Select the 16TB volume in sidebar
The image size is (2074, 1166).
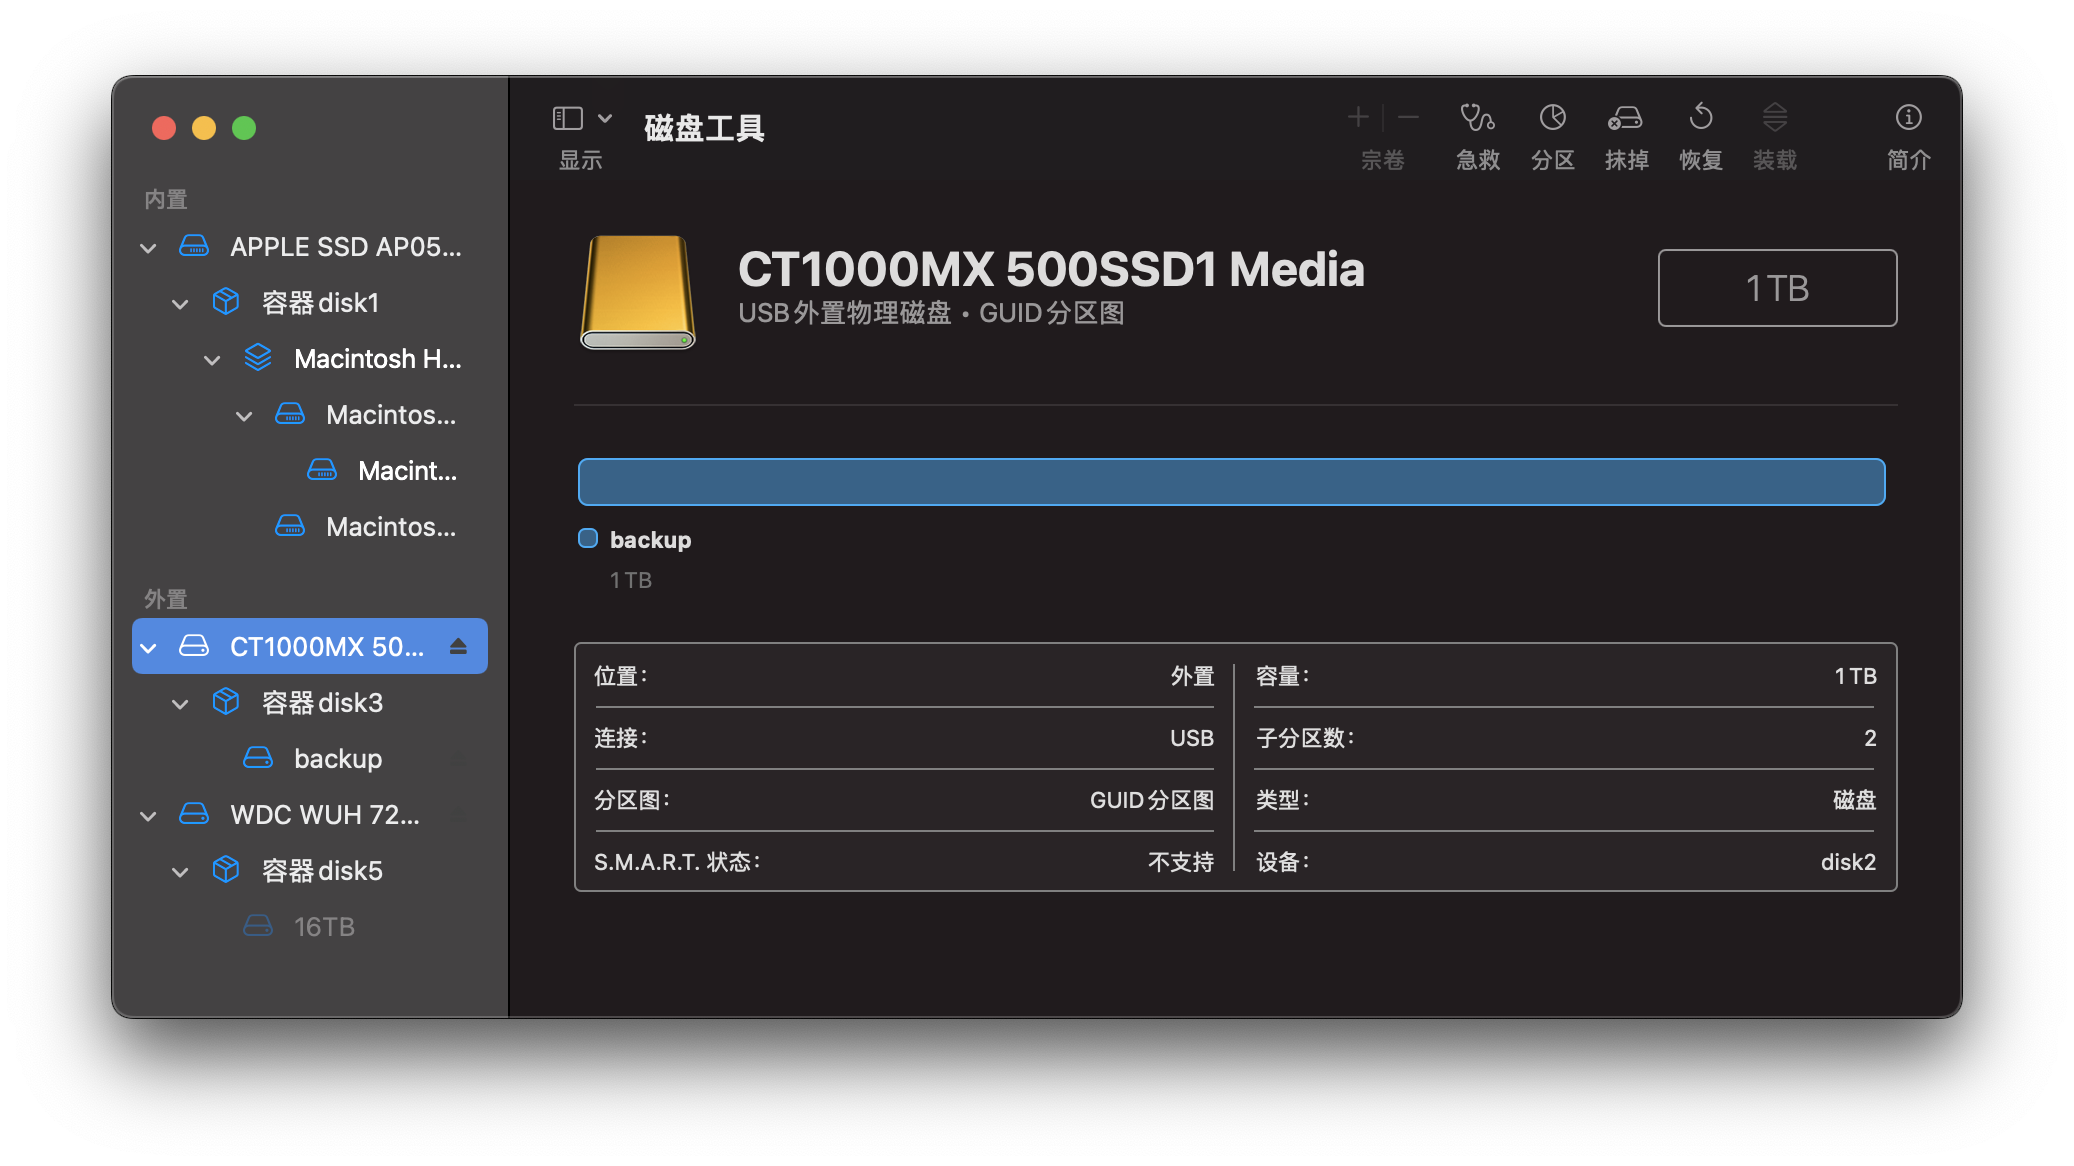323,927
